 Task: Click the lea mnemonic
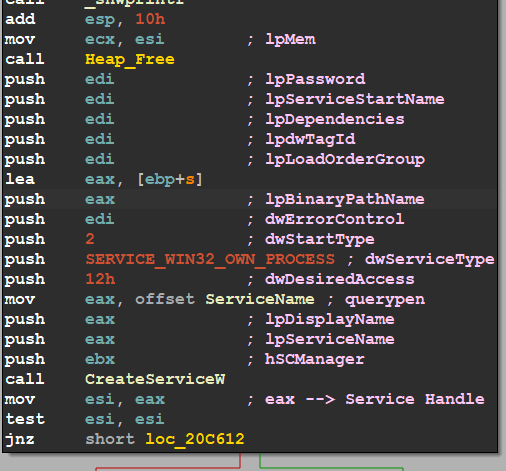coord(20,179)
